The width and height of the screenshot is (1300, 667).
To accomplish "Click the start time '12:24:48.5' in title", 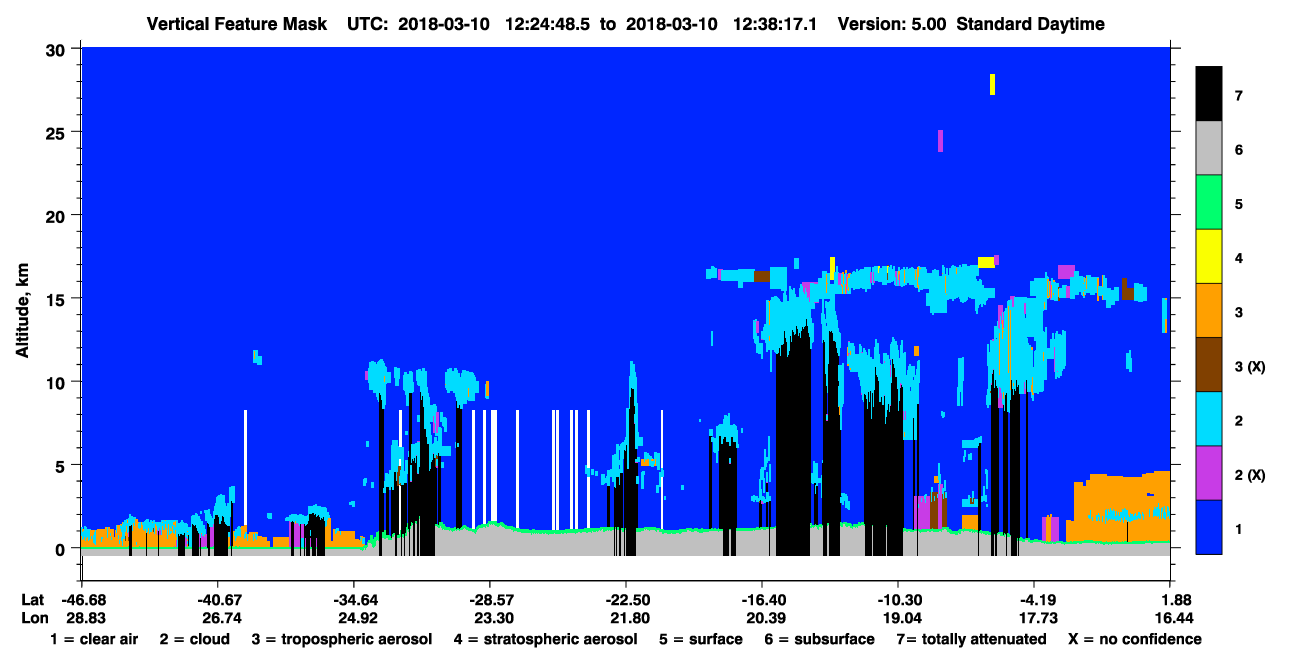I will 546,24.
